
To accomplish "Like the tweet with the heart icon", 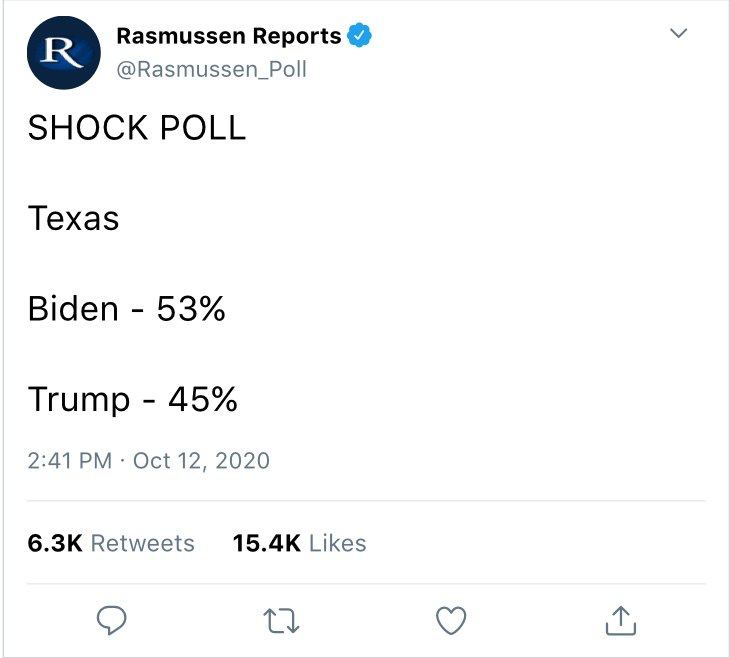I will [452, 620].
